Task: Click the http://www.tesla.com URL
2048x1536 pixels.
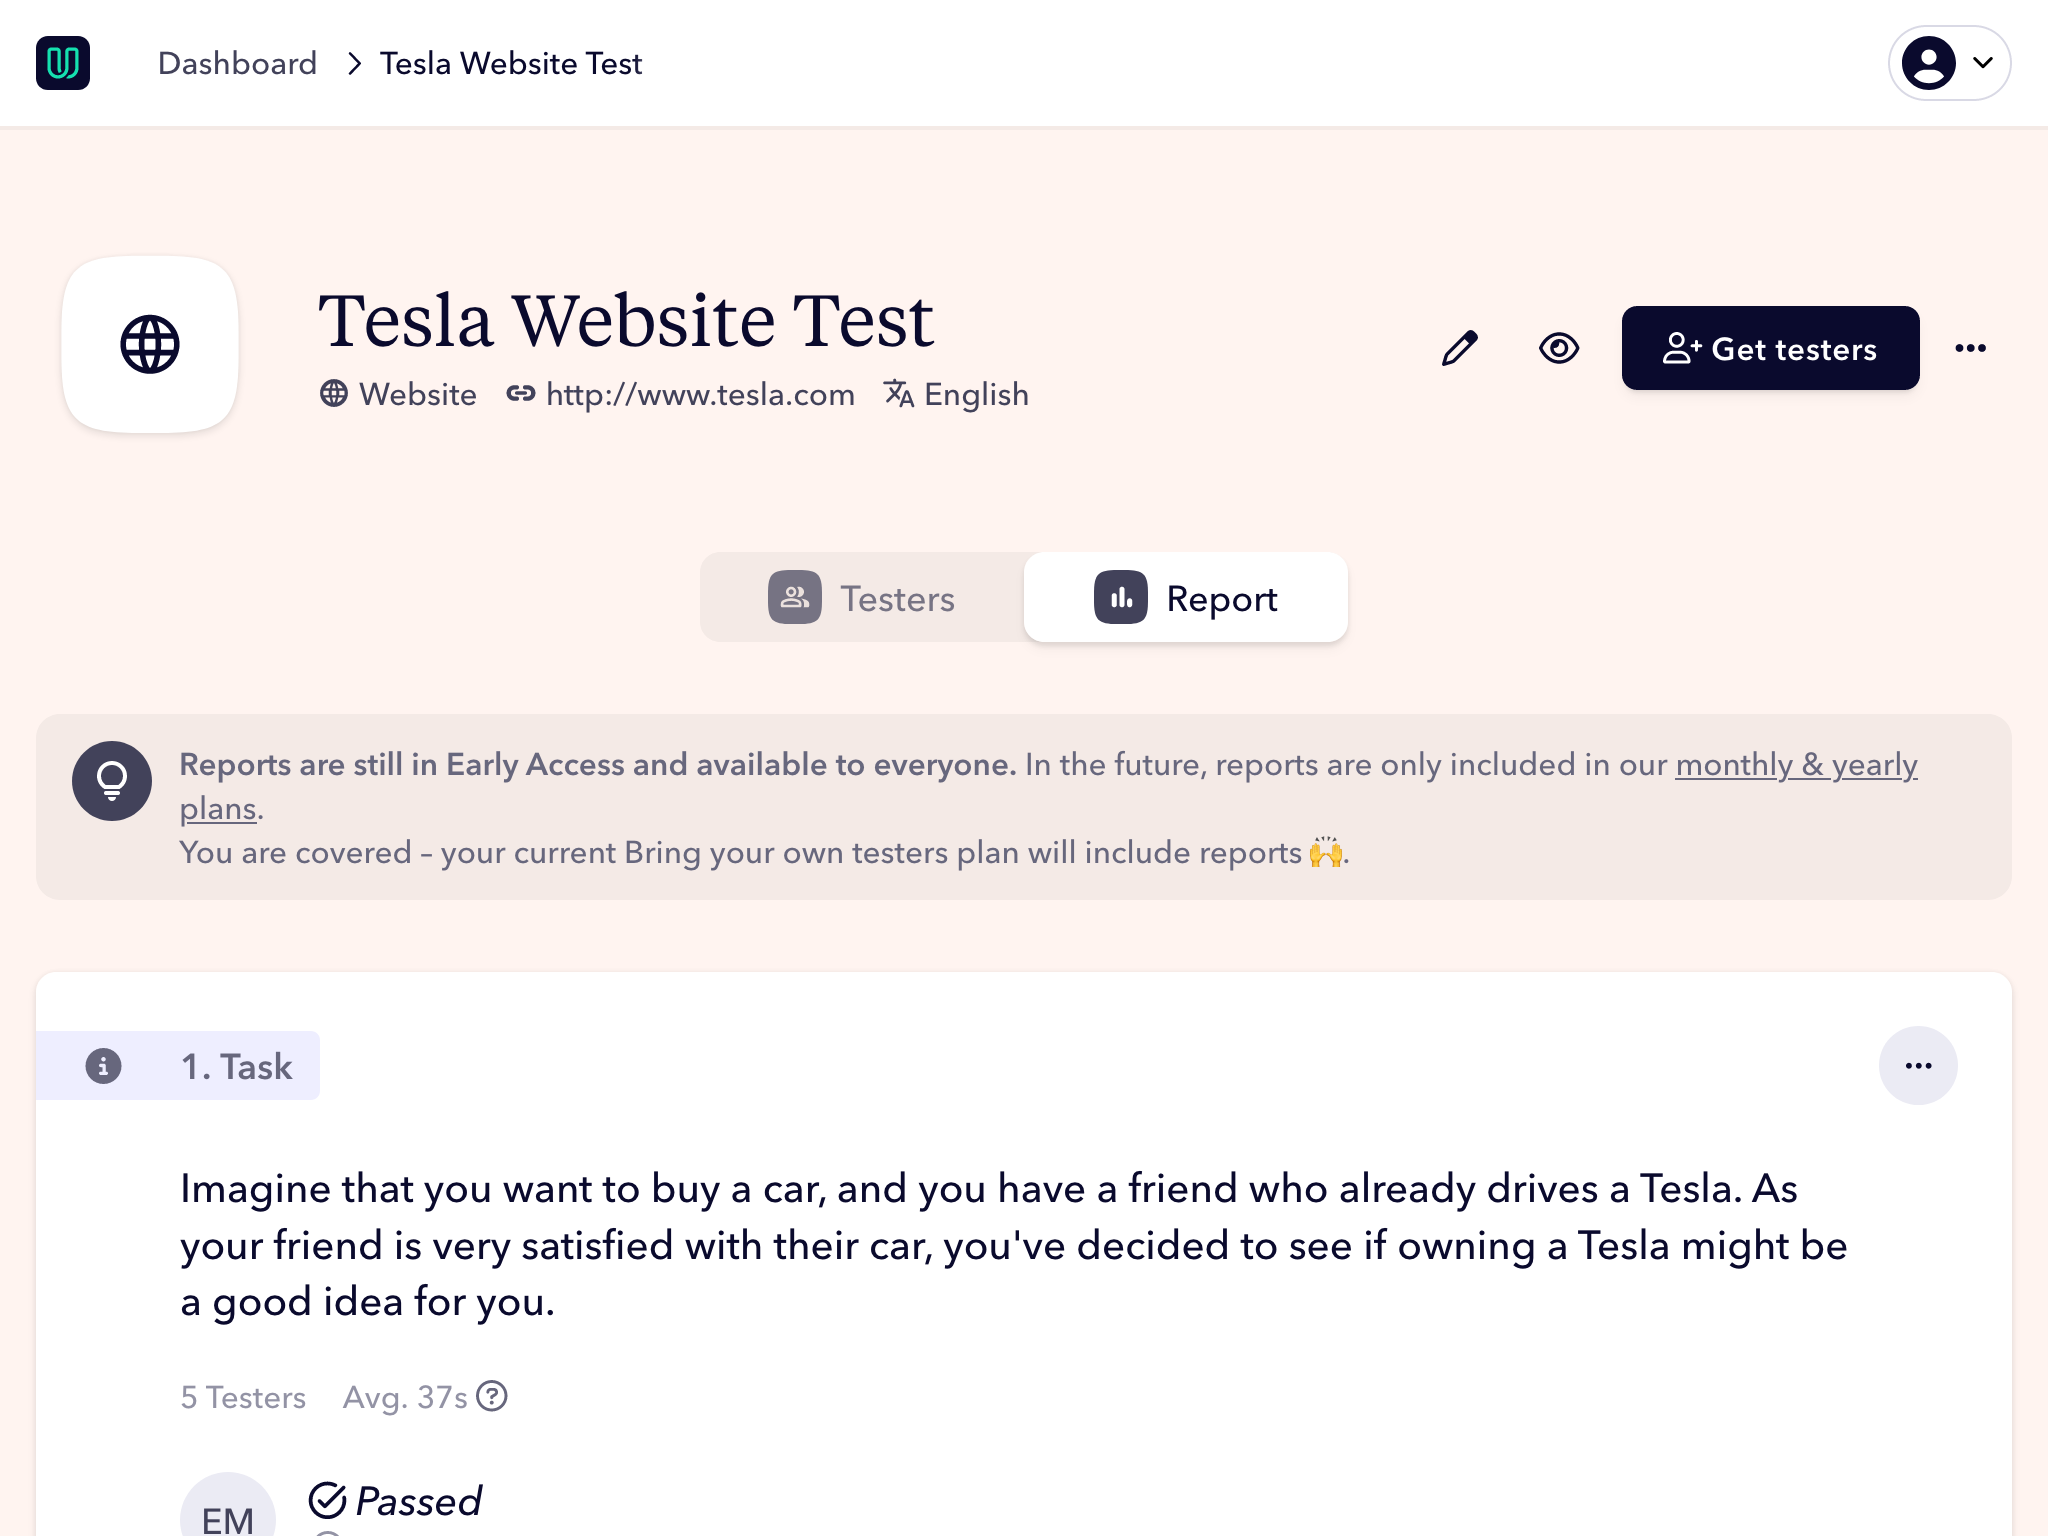Action: tap(700, 395)
